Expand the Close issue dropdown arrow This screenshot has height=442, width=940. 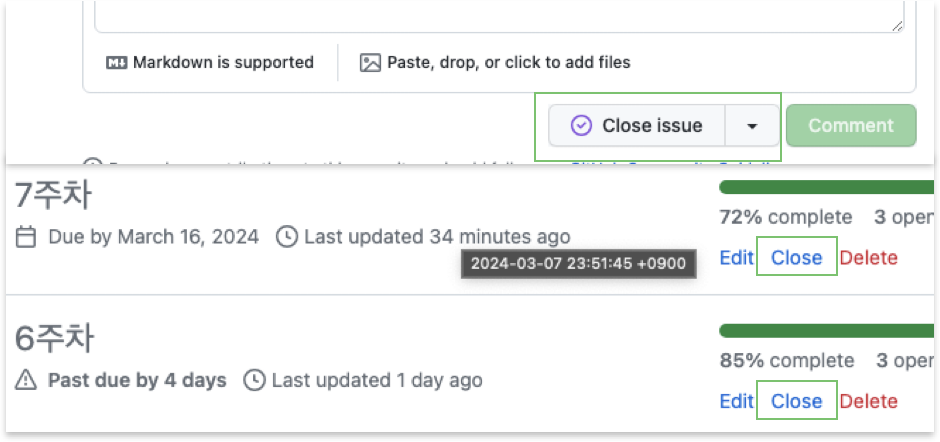[752, 126]
